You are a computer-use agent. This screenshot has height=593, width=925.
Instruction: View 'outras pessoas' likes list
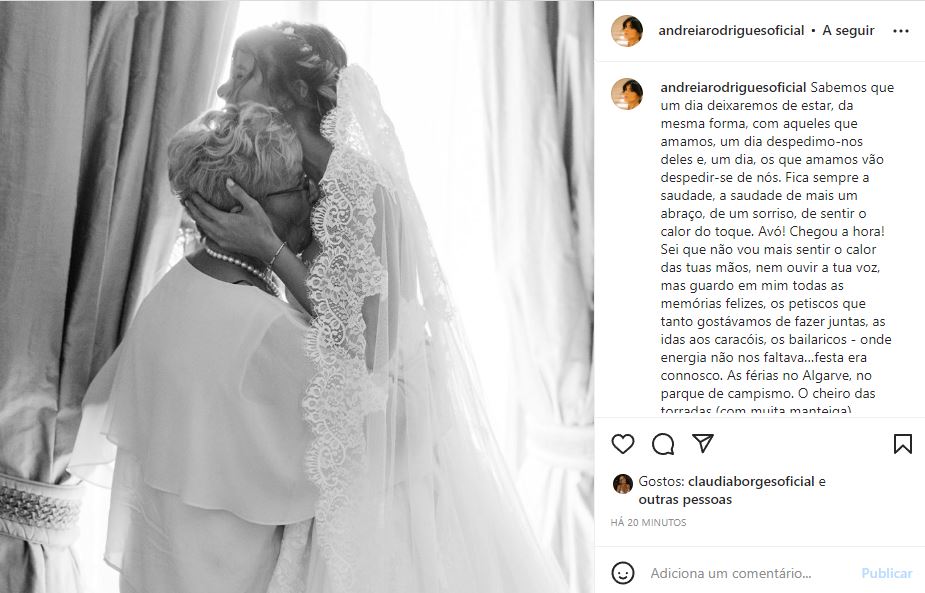(x=685, y=500)
